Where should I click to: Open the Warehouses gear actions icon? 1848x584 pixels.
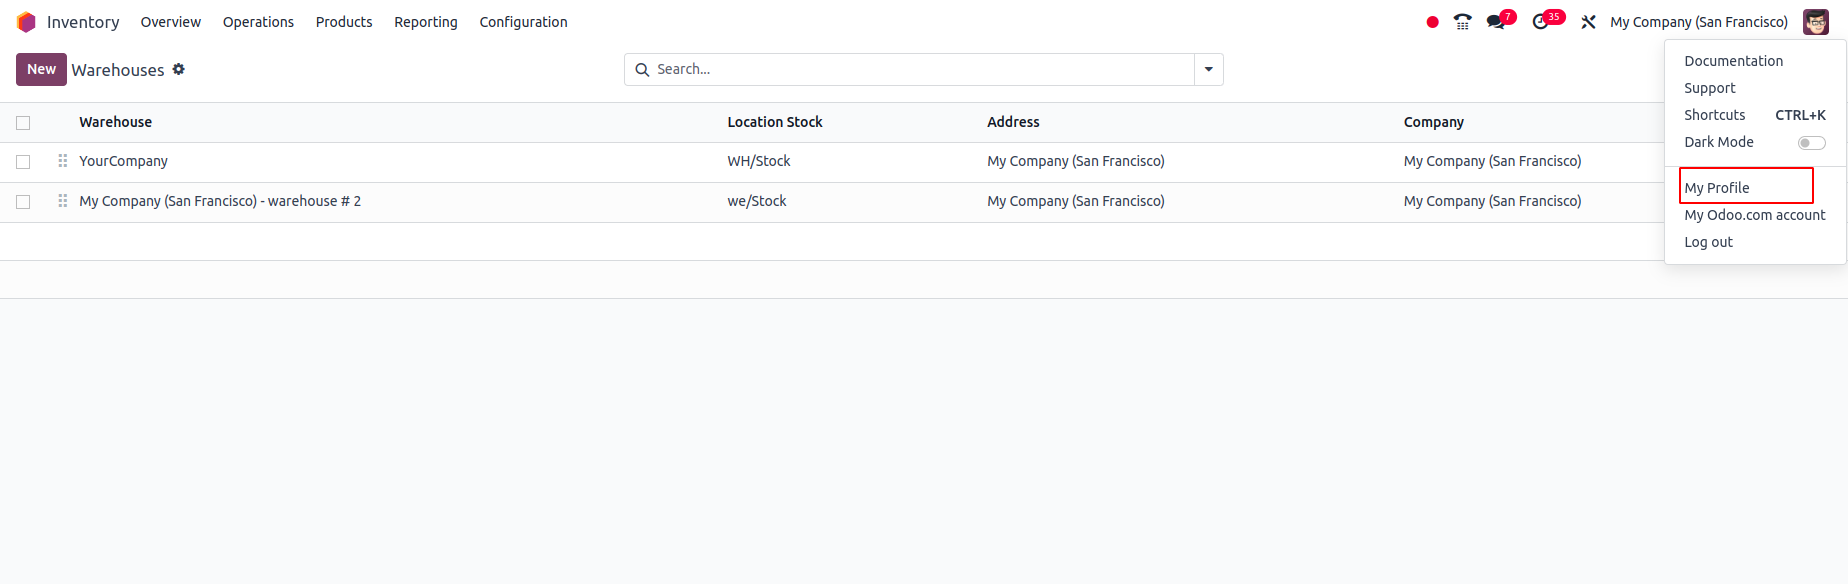click(179, 69)
